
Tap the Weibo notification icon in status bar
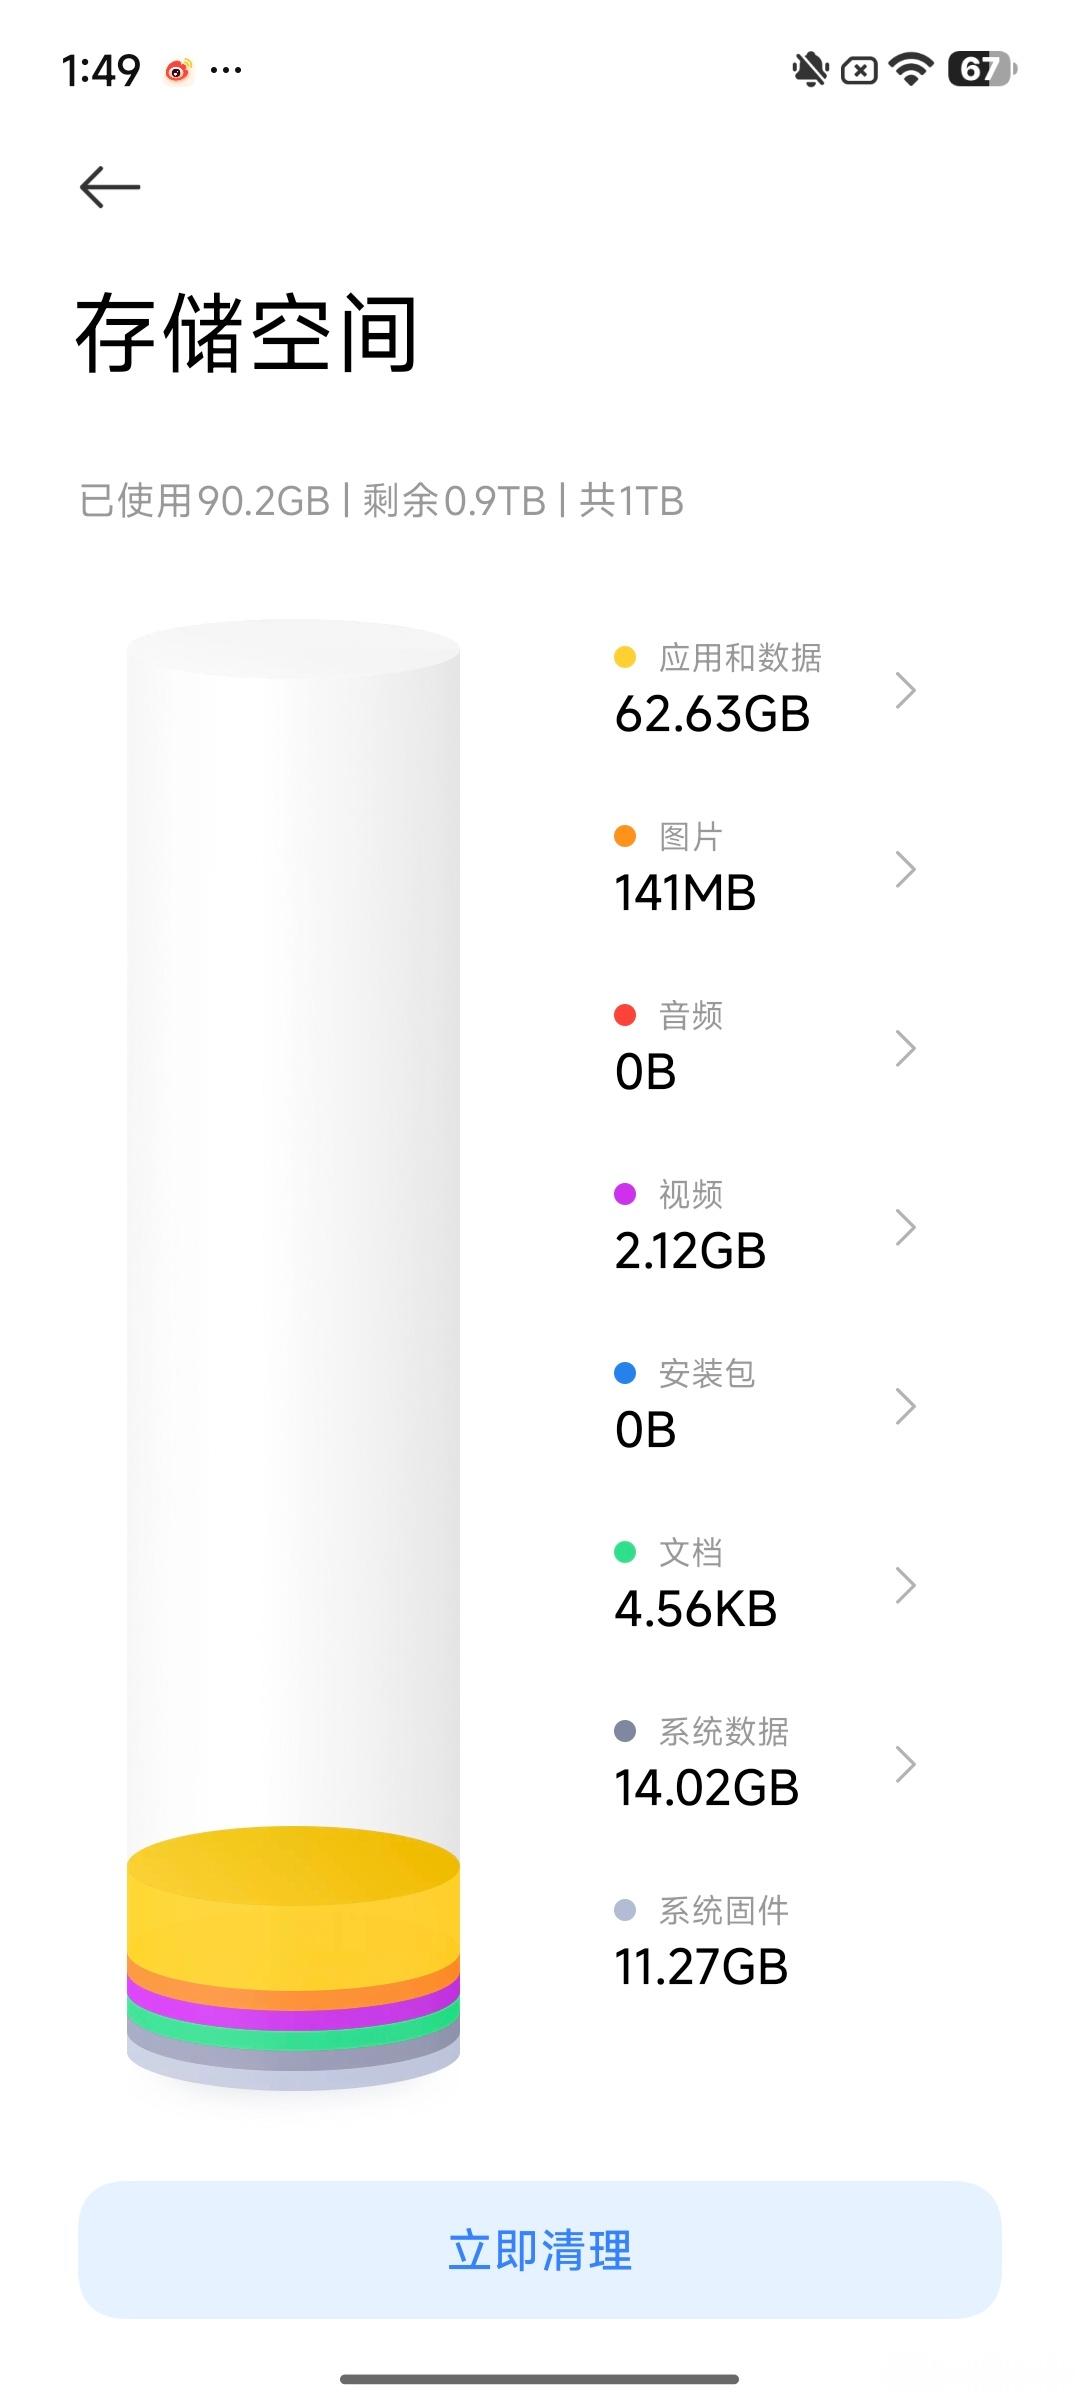click(178, 70)
